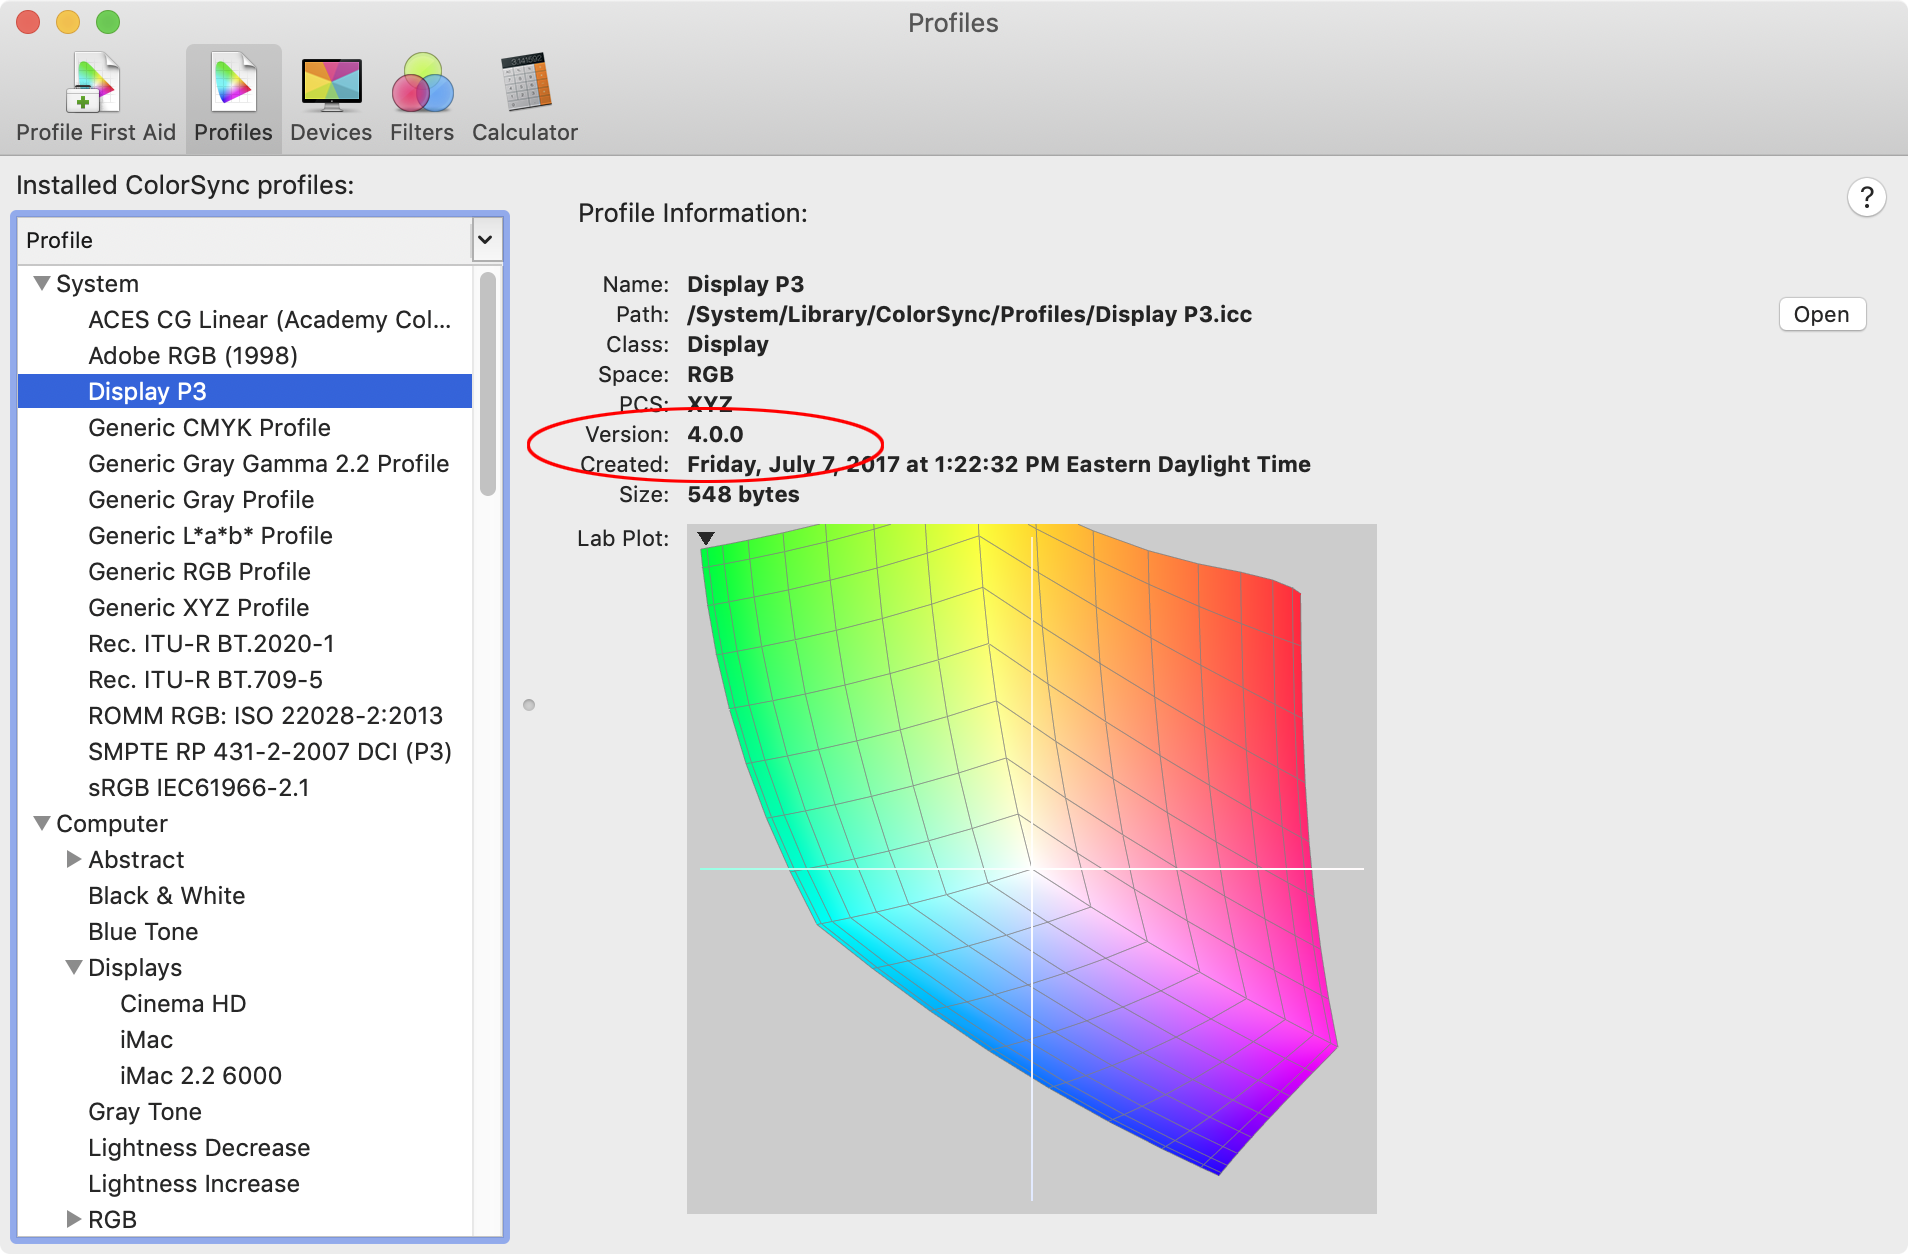Collapse the Displays group
The image size is (1908, 1254).
pos(74,967)
